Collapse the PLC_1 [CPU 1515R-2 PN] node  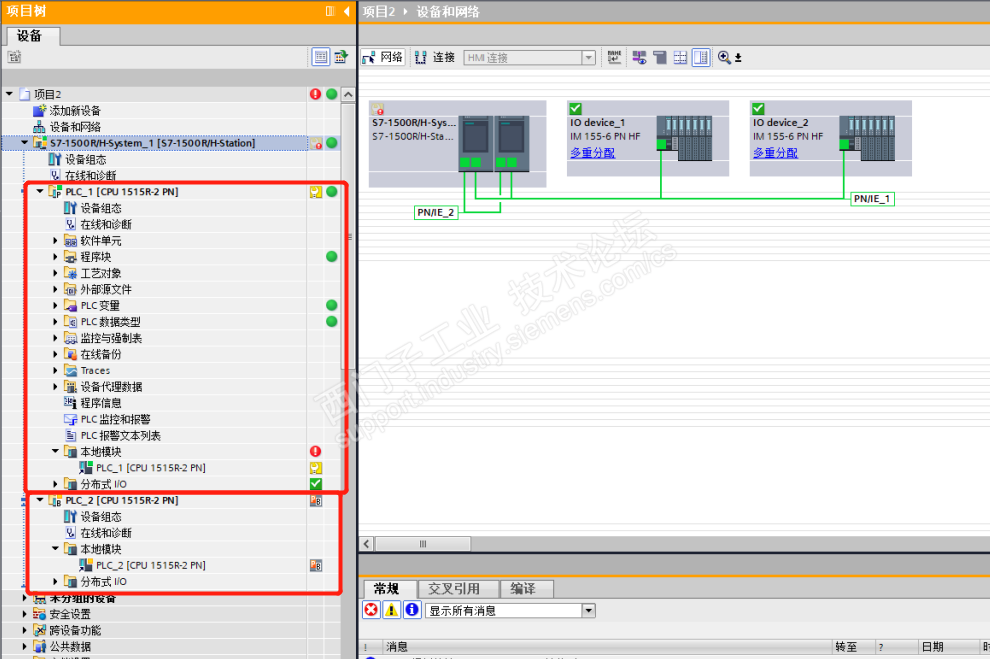point(40,191)
